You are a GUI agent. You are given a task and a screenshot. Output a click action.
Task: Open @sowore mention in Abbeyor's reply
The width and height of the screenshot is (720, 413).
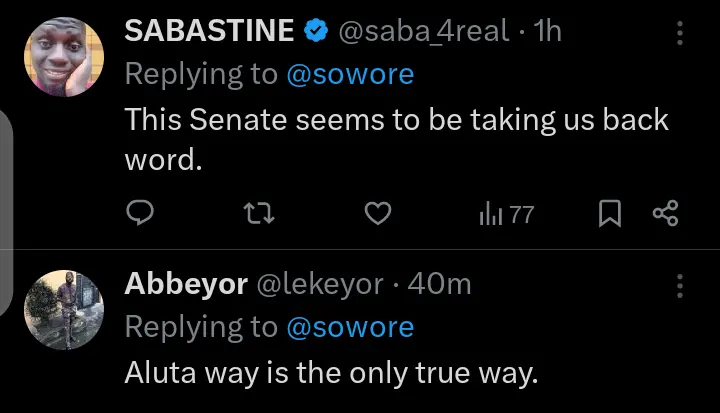click(x=350, y=327)
